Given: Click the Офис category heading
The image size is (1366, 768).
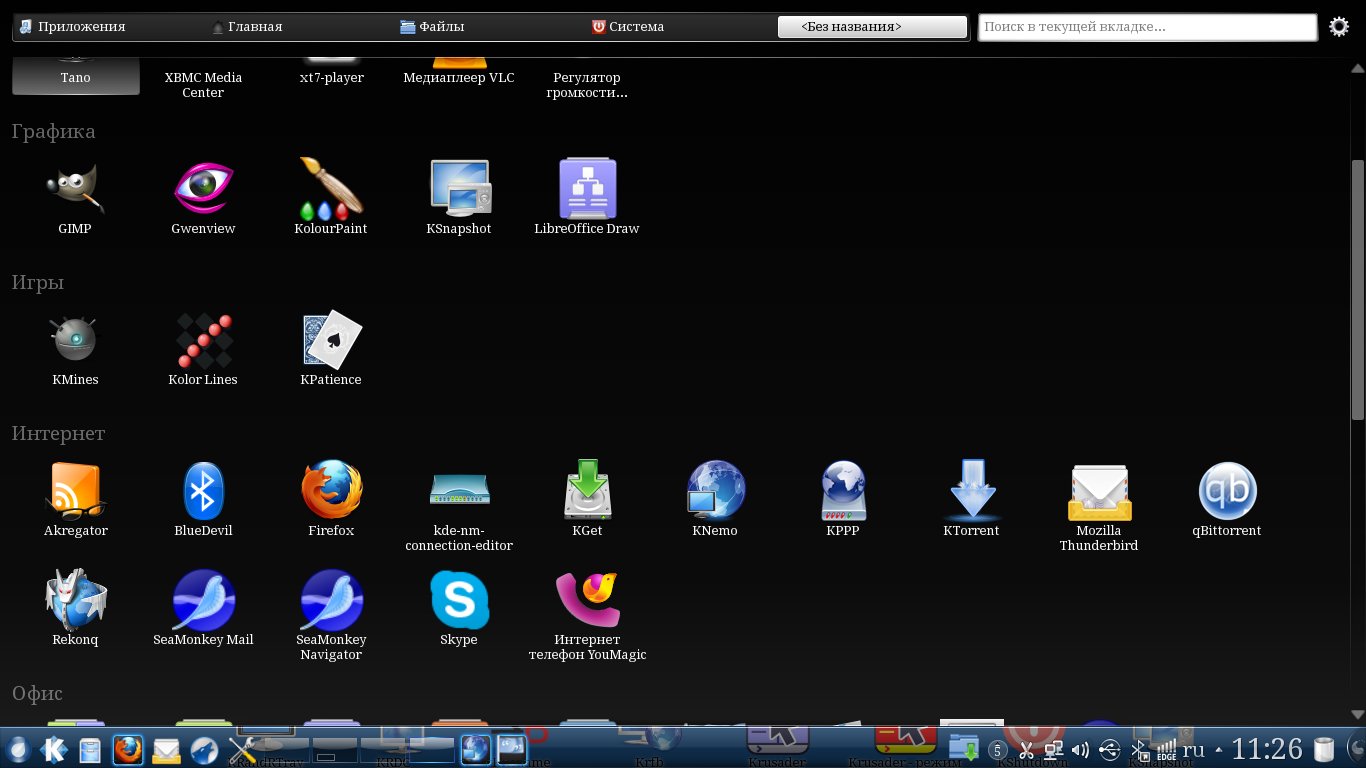Looking at the screenshot, I should [37, 693].
